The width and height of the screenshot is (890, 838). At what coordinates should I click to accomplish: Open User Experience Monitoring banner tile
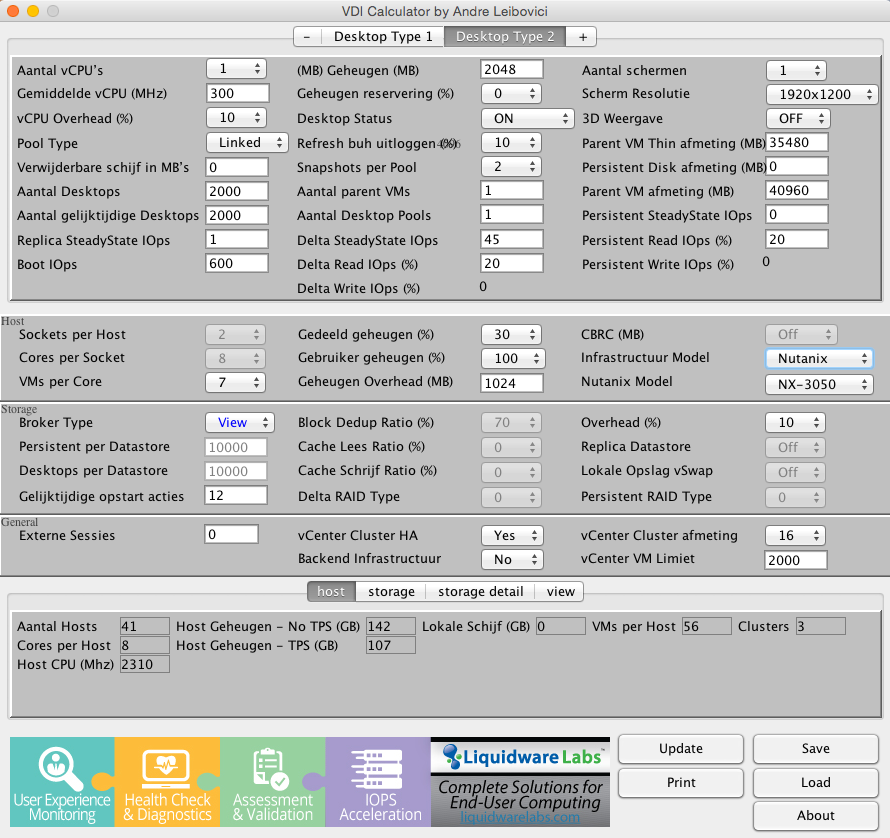tap(62, 782)
